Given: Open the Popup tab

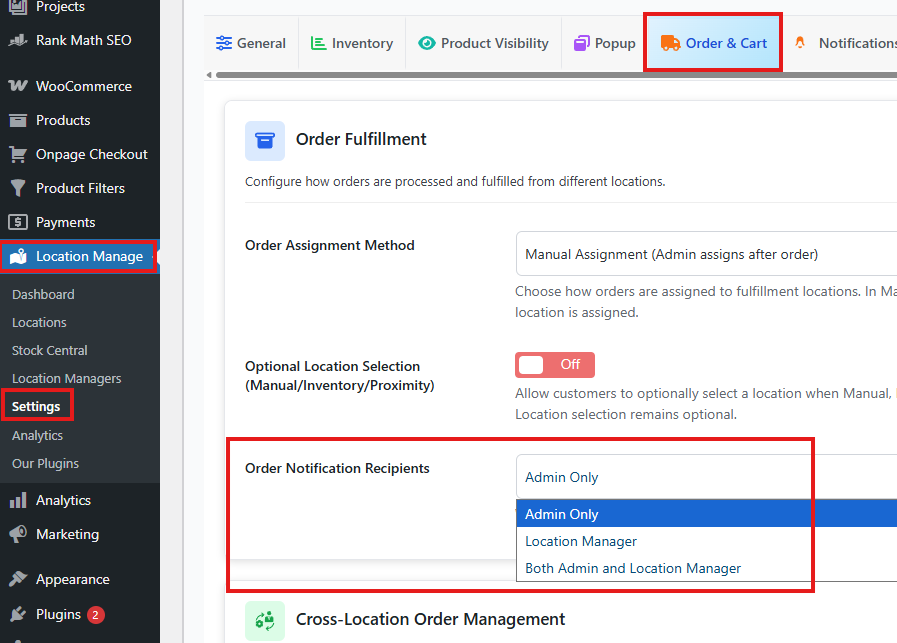Looking at the screenshot, I should (605, 43).
